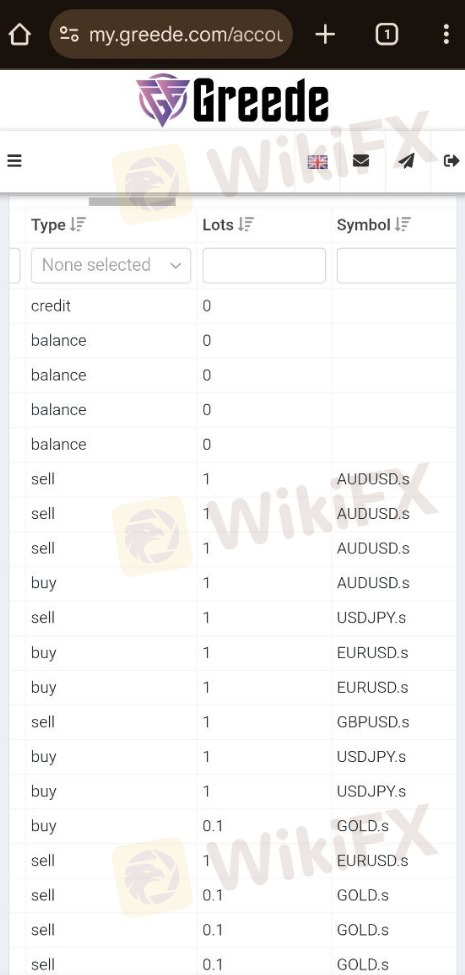The height and width of the screenshot is (975, 465).
Task: Select the GBPUSD.s sell row
Action: click(x=233, y=722)
